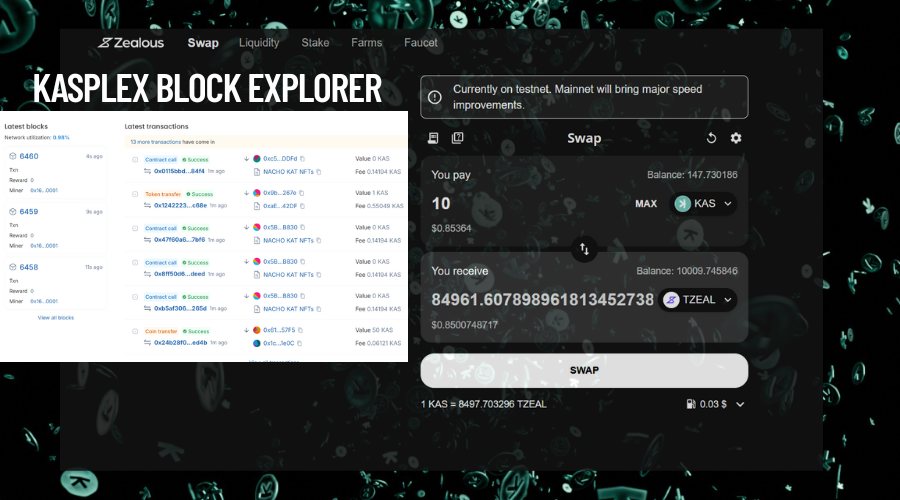Open sender address 0x61...57F5

pyautogui.click(x=279, y=331)
